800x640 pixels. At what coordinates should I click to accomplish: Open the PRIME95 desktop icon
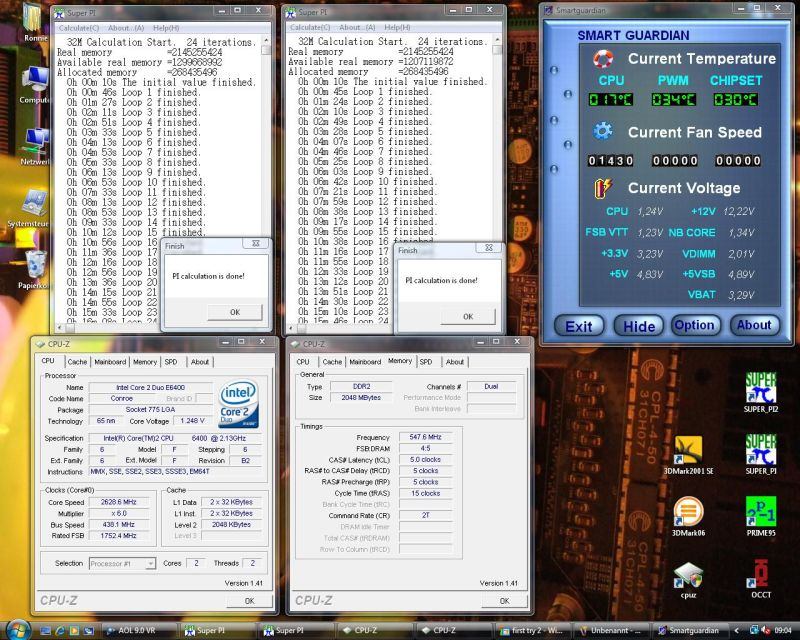(761, 516)
